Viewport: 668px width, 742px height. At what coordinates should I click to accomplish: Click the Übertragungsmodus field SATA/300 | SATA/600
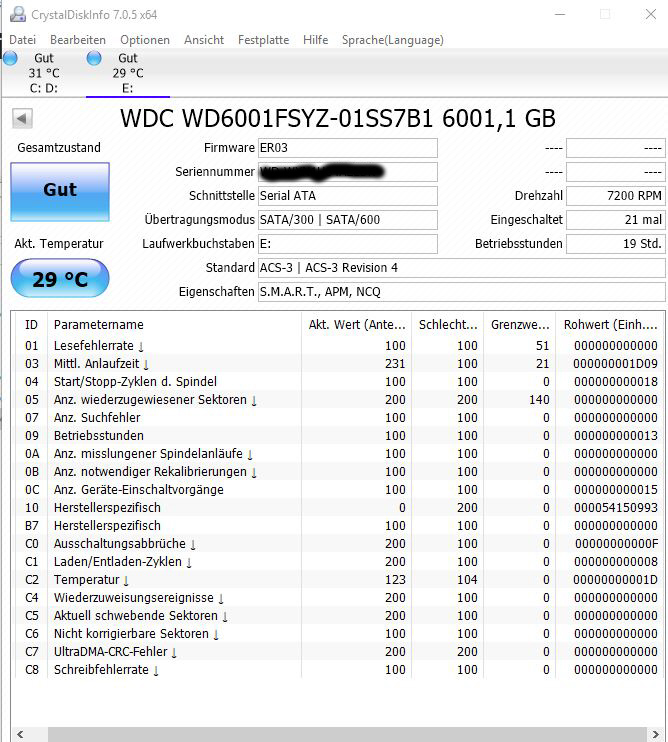pos(348,220)
